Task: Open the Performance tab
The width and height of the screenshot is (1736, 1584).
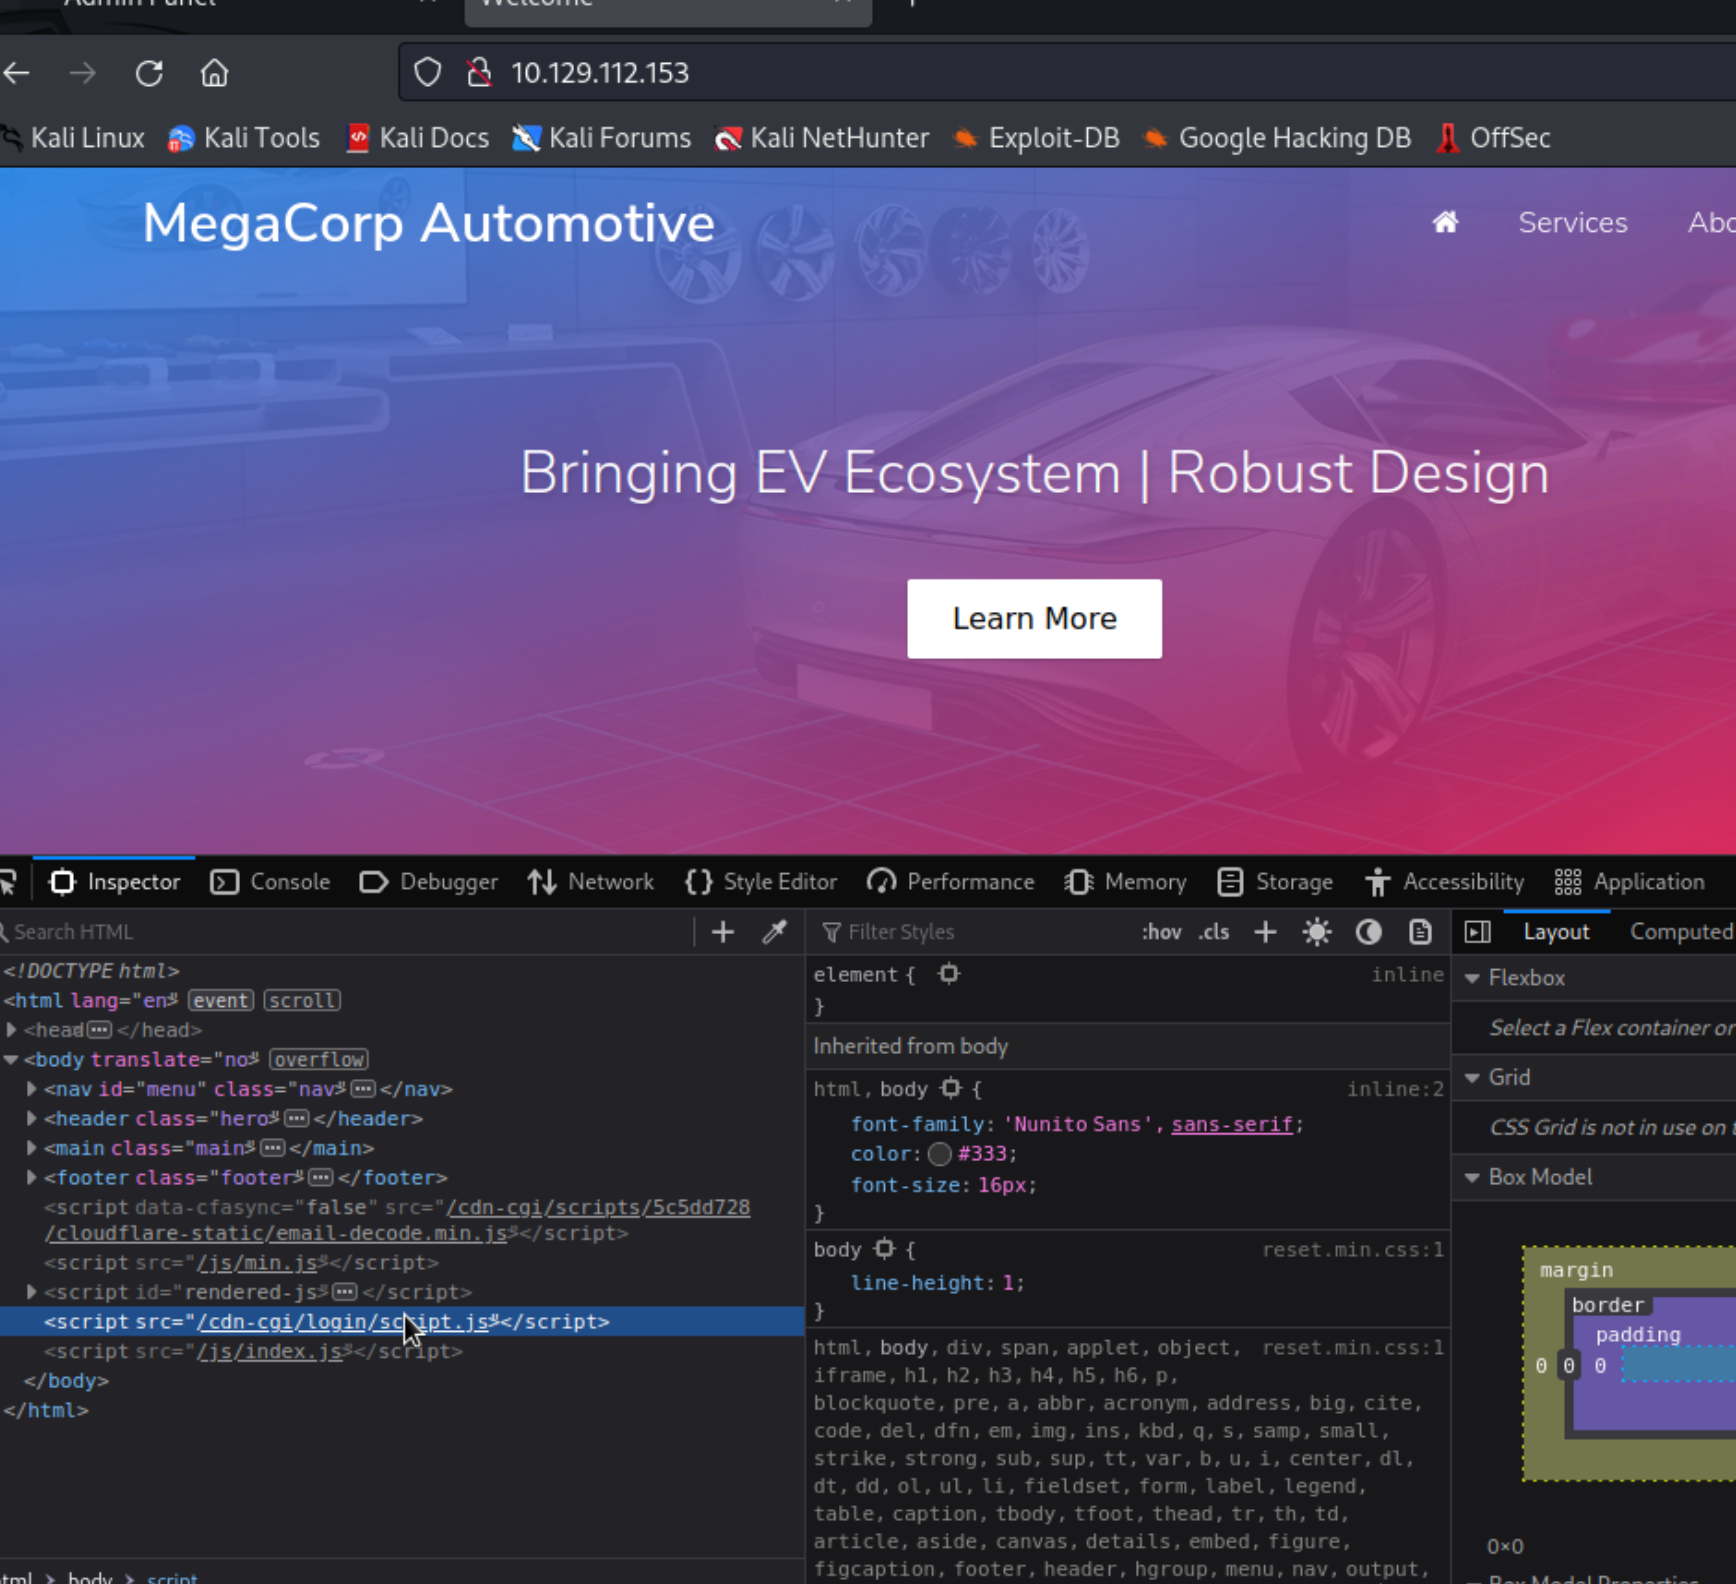Action: coord(950,882)
